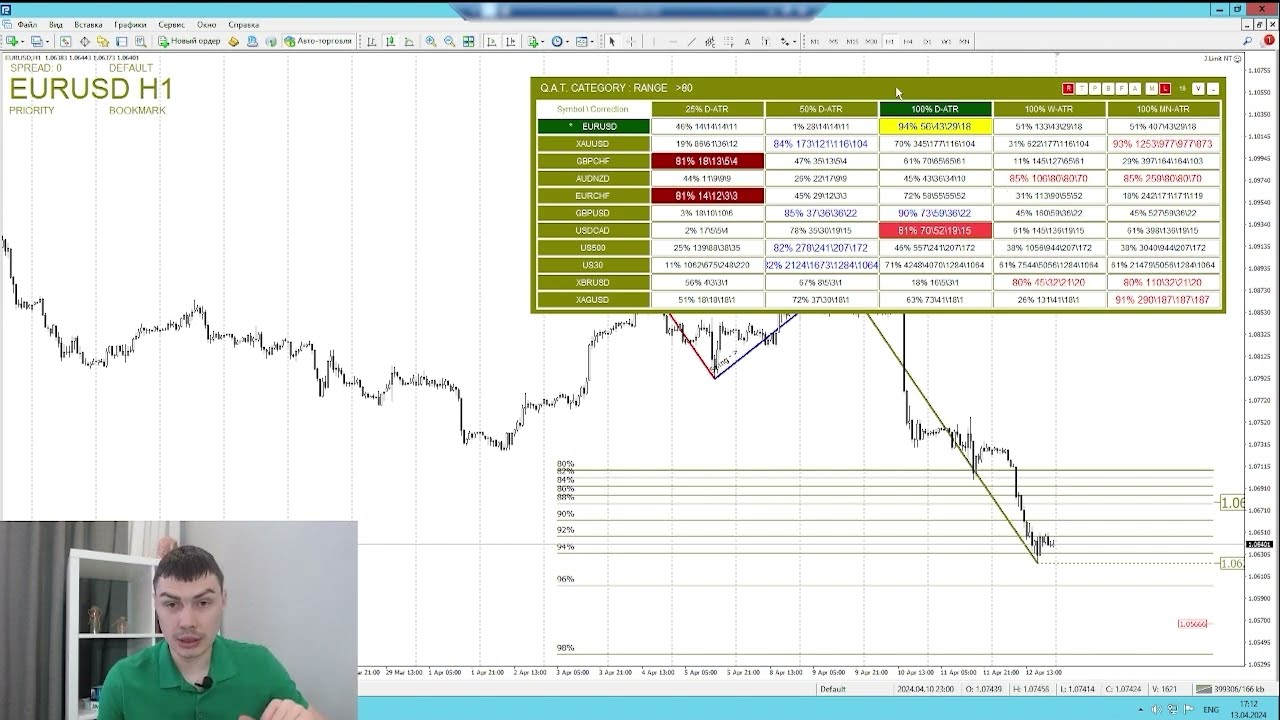Zoom out on the chart
1280x720 pixels.
click(x=449, y=42)
